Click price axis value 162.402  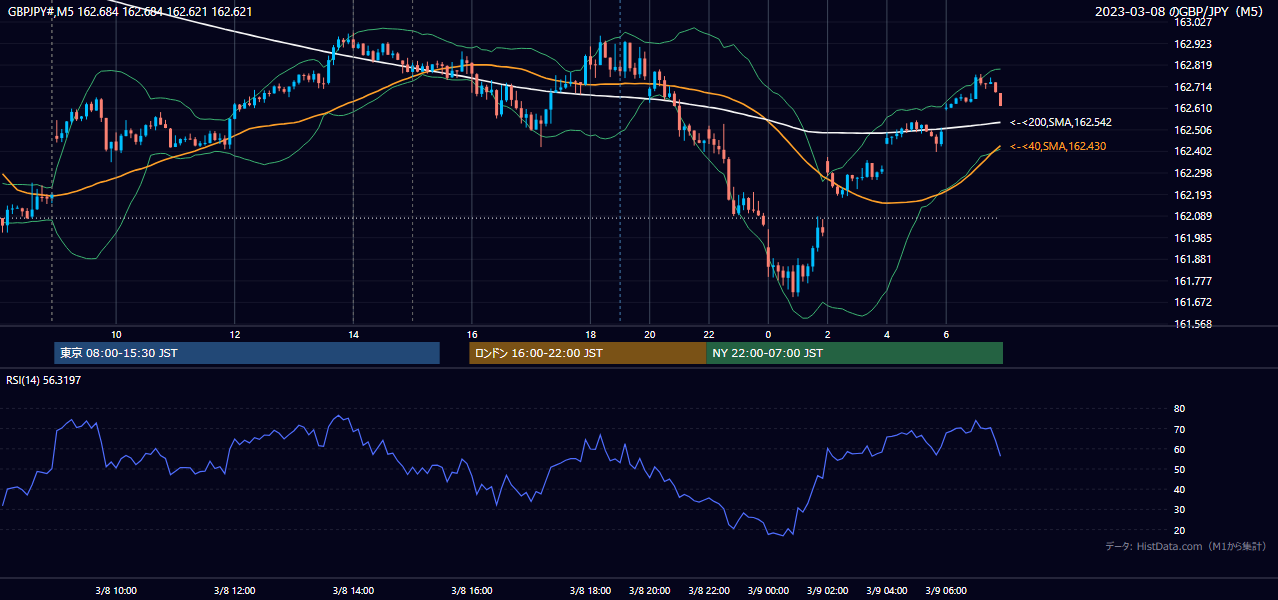[1193, 151]
